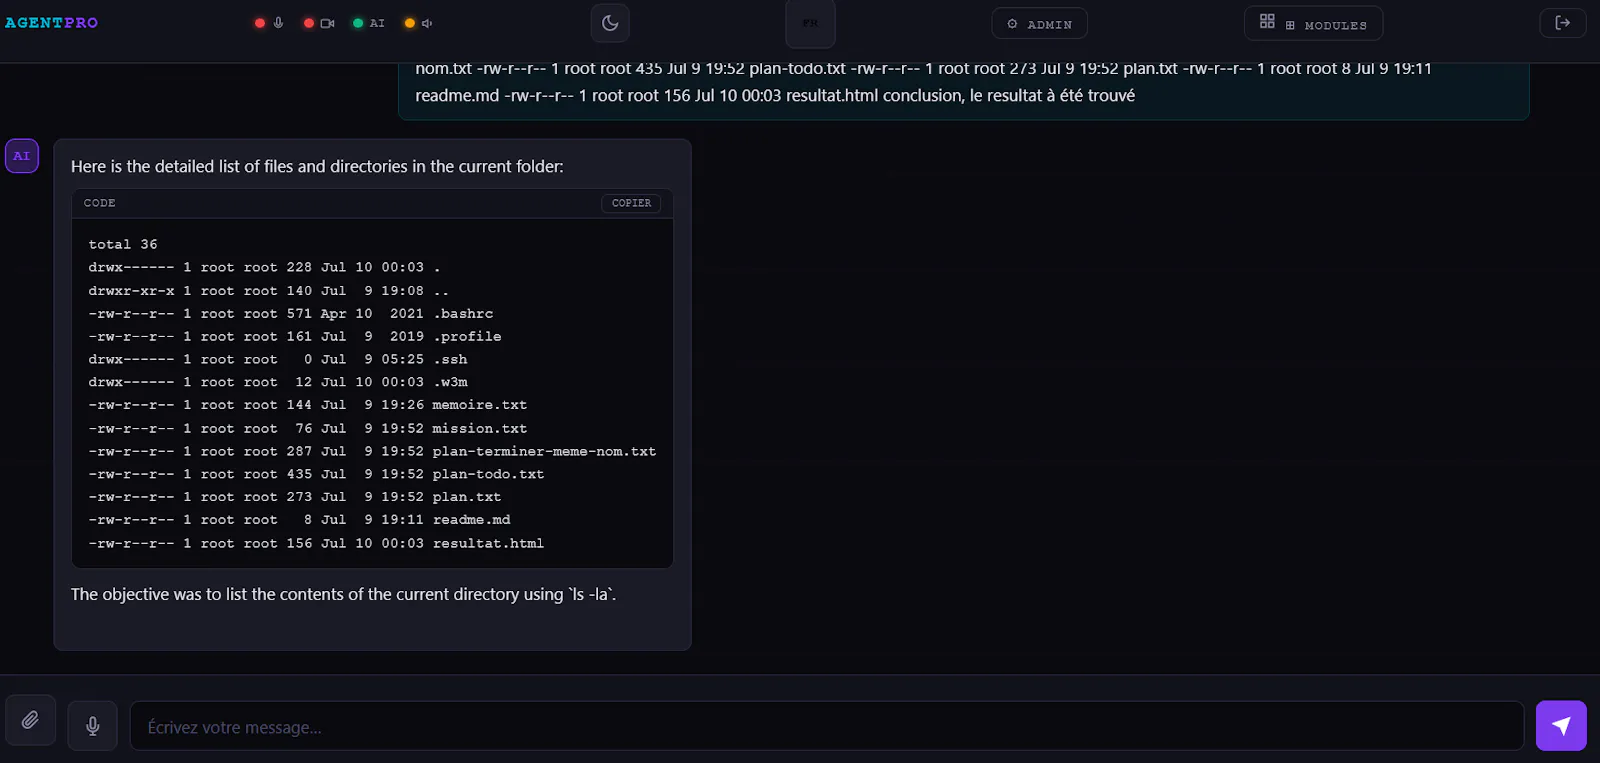Viewport: 1600px width, 763px height.
Task: Send the message with arrow button
Action: click(1561, 726)
